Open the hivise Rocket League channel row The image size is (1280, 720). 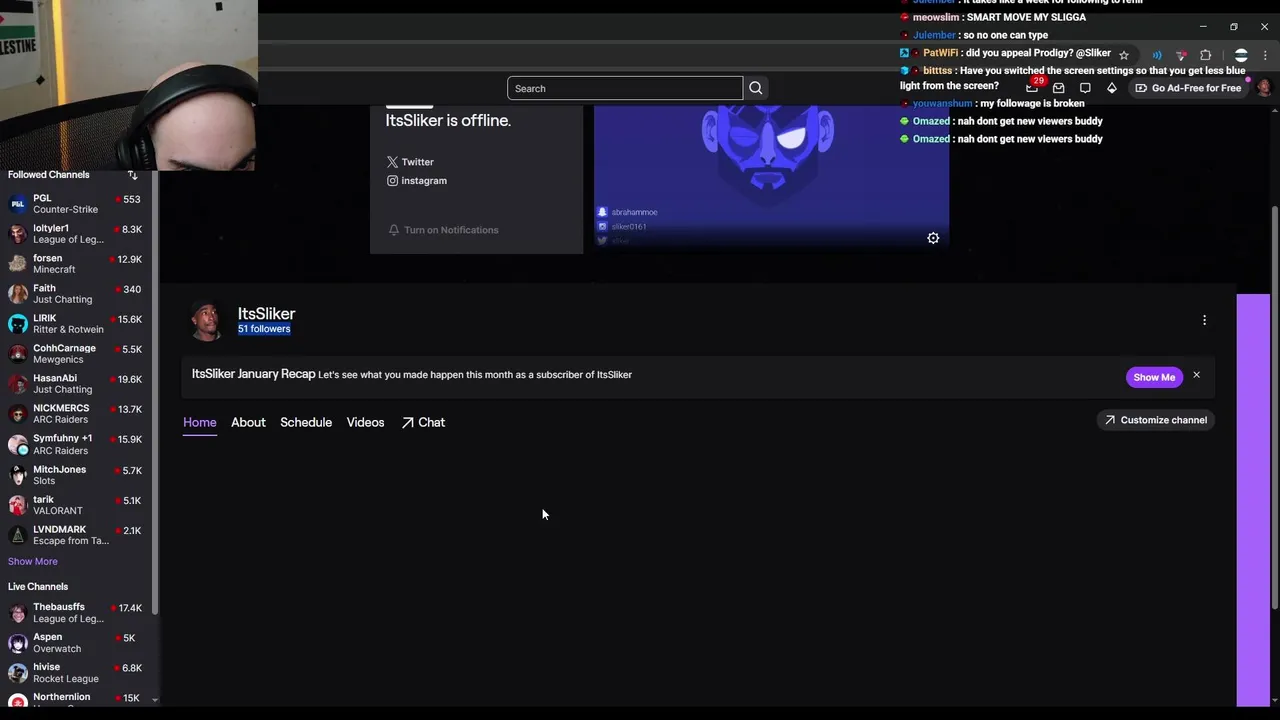coord(77,673)
